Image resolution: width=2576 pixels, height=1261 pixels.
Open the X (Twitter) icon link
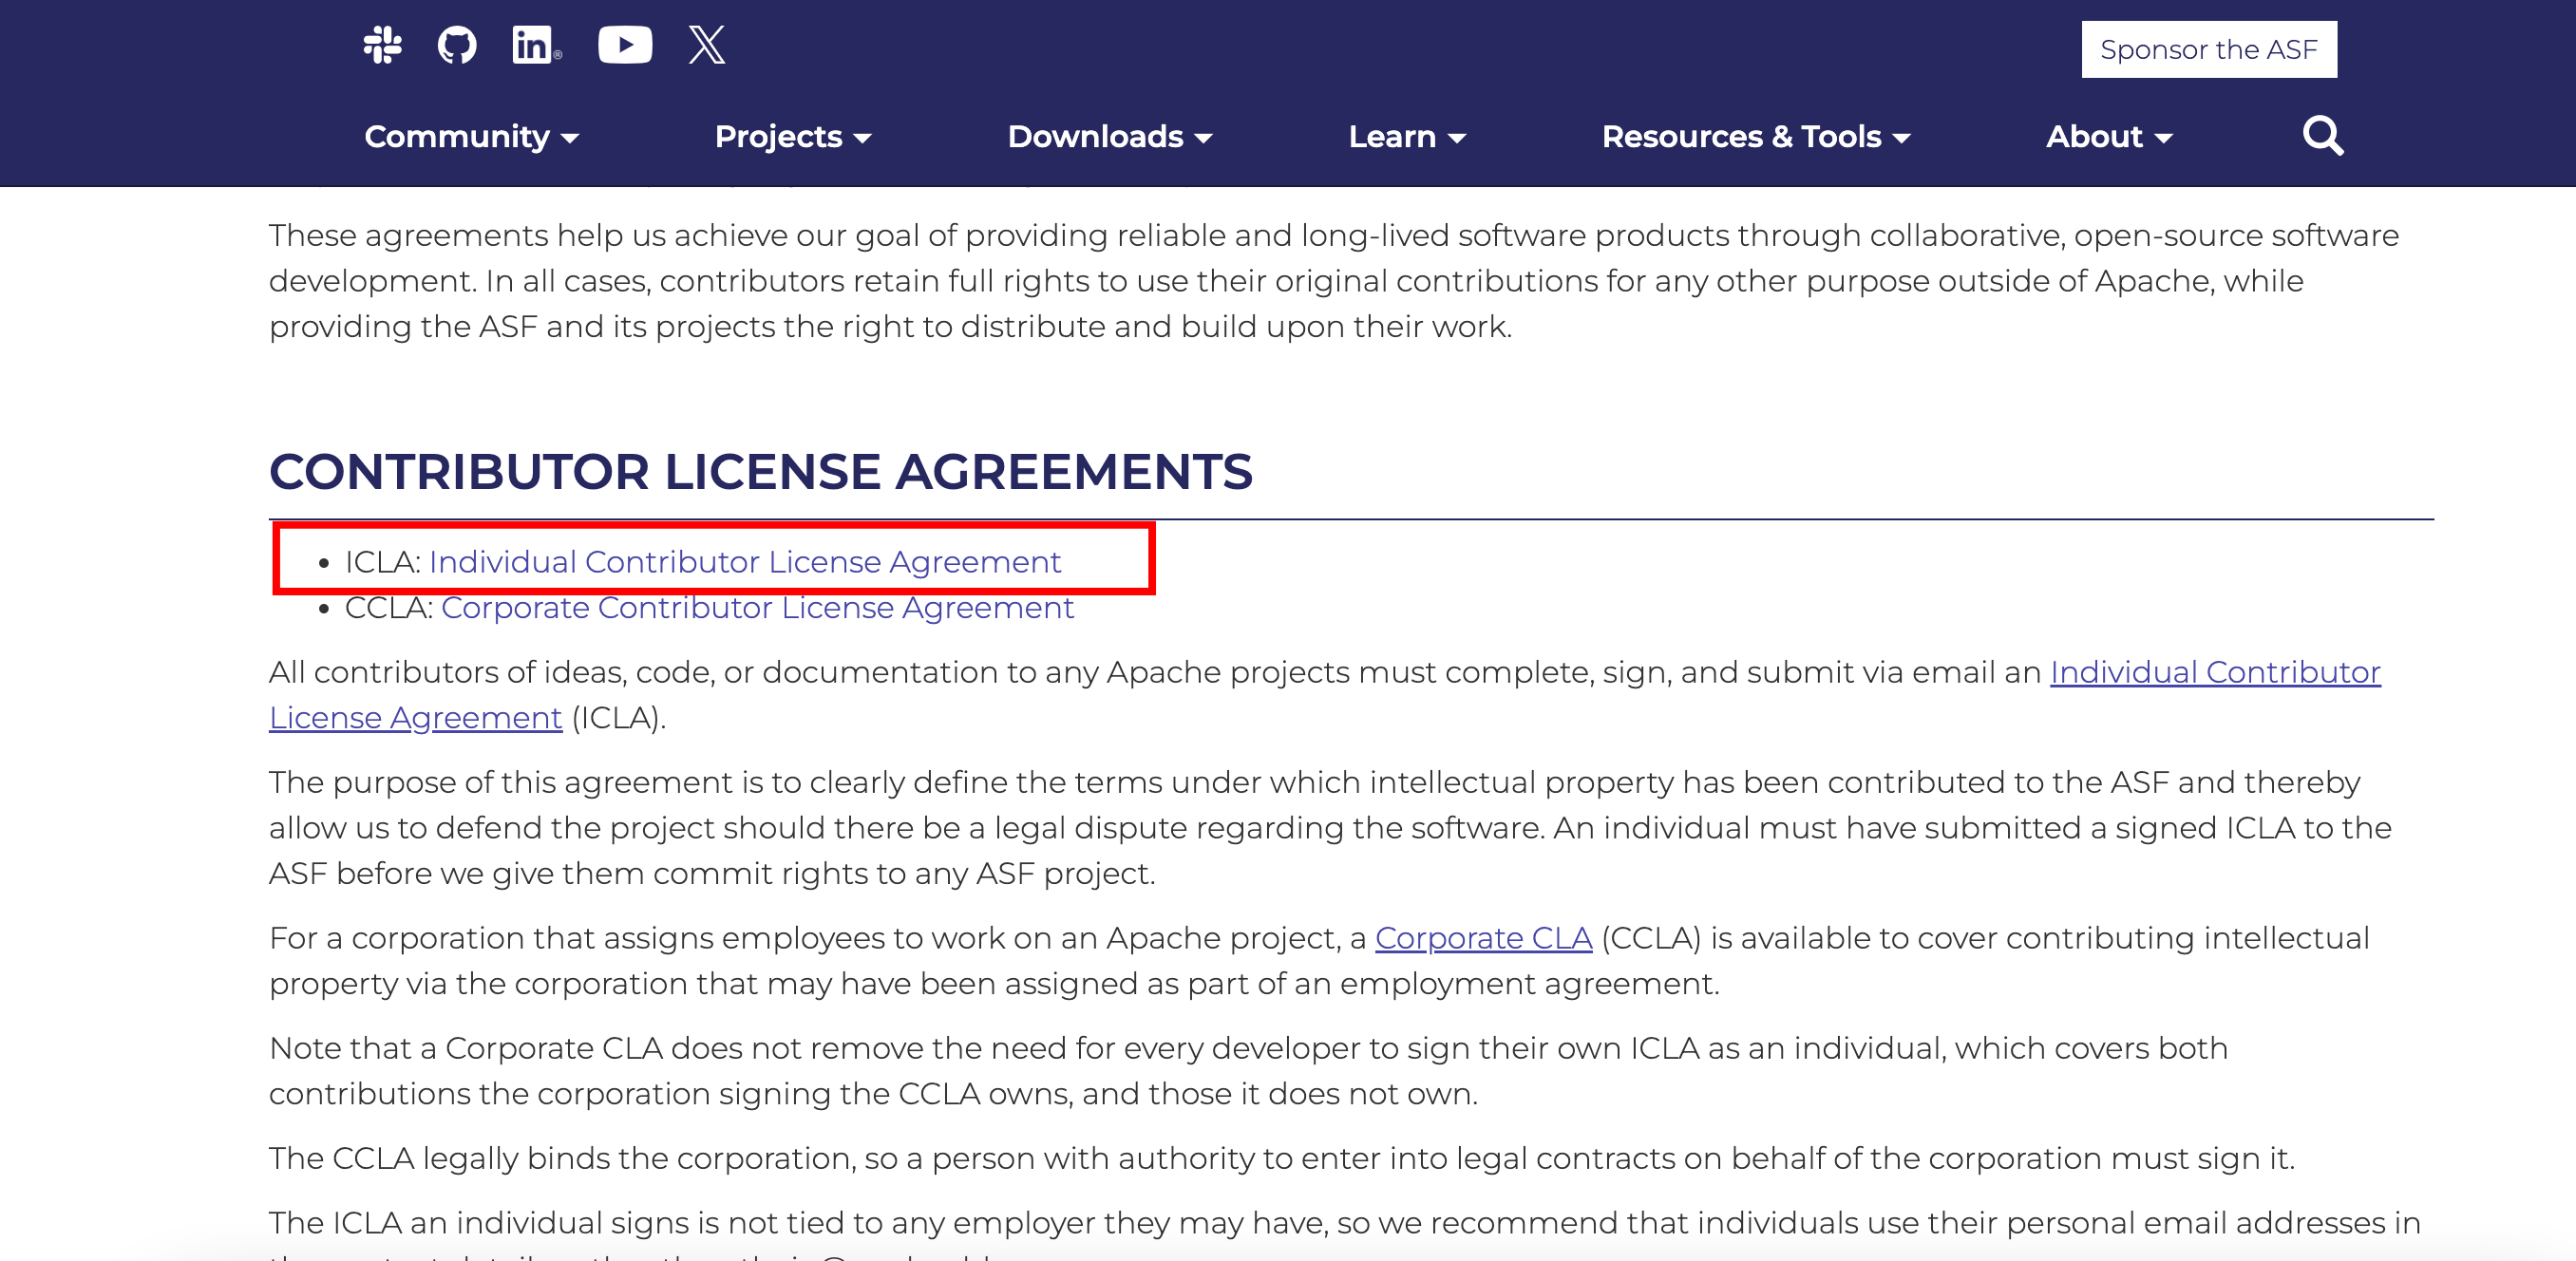pyautogui.click(x=707, y=45)
